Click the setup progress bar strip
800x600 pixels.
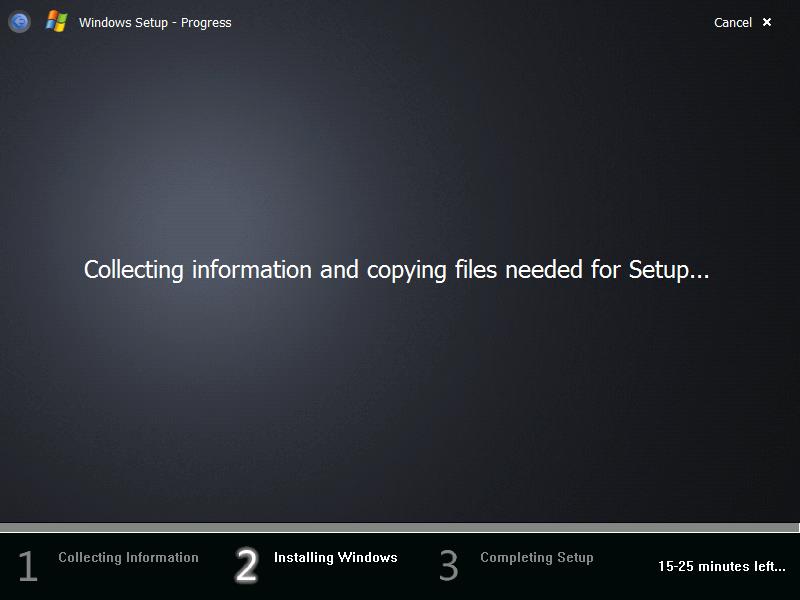pyautogui.click(x=399, y=527)
